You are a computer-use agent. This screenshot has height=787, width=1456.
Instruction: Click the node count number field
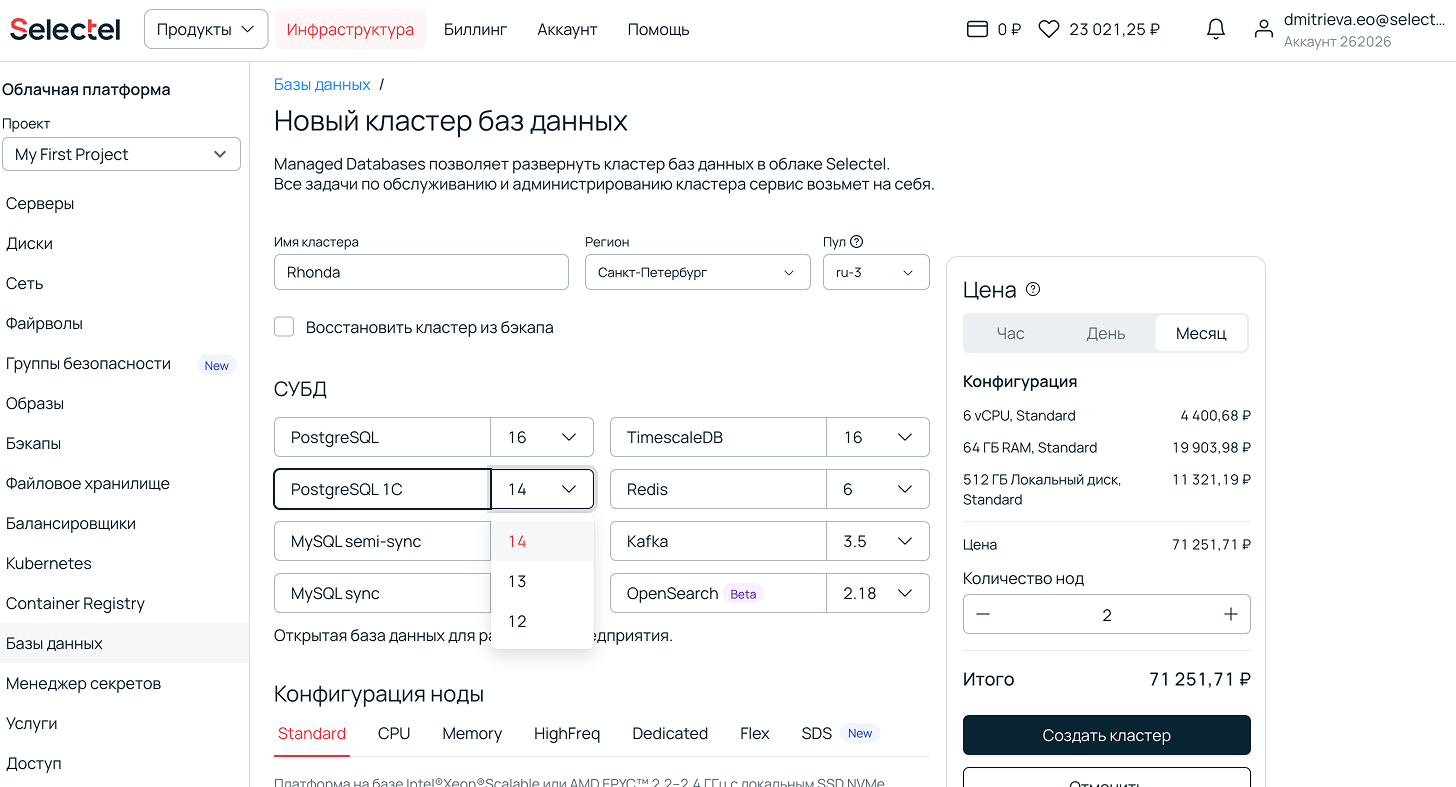[x=1107, y=615]
